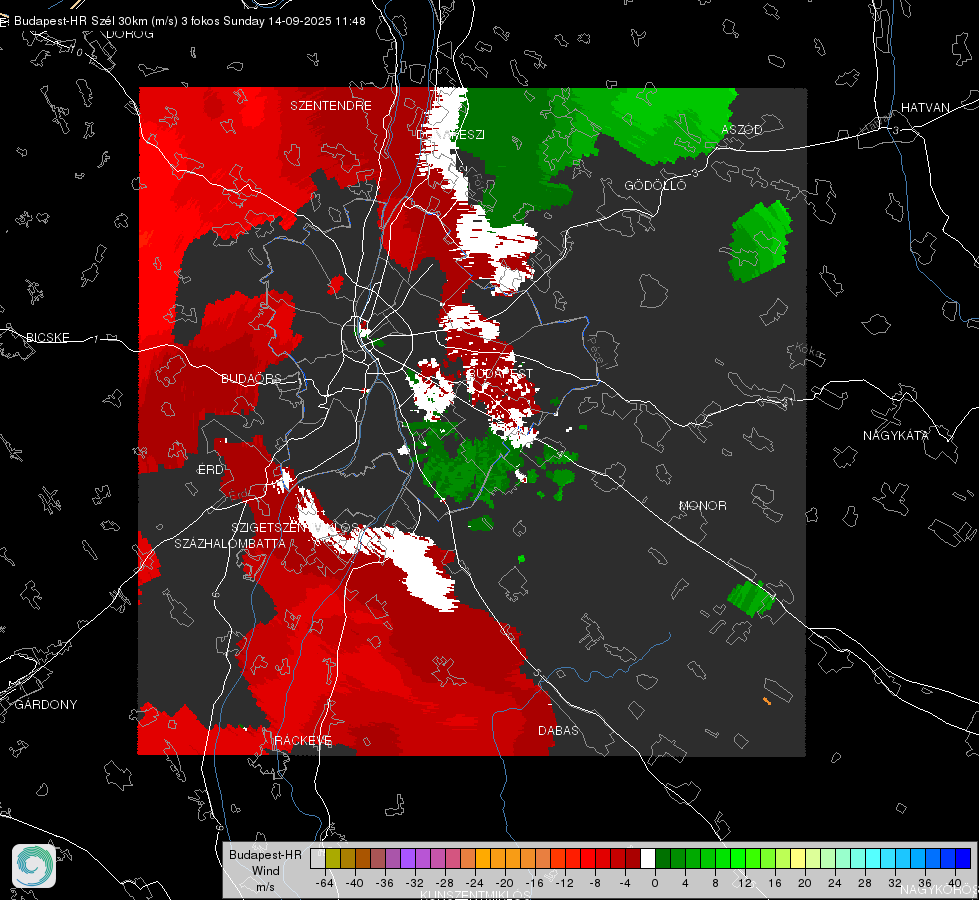Click the SZIGETSZENTMIKLÓS town label

click(295, 528)
